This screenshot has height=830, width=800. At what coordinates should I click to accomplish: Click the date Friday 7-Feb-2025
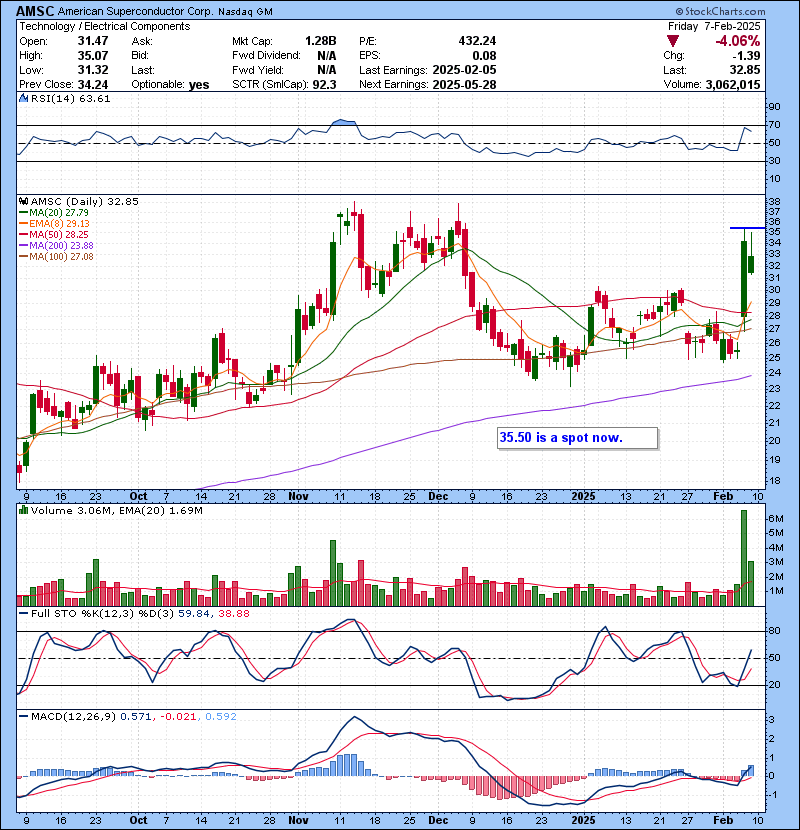click(x=714, y=26)
